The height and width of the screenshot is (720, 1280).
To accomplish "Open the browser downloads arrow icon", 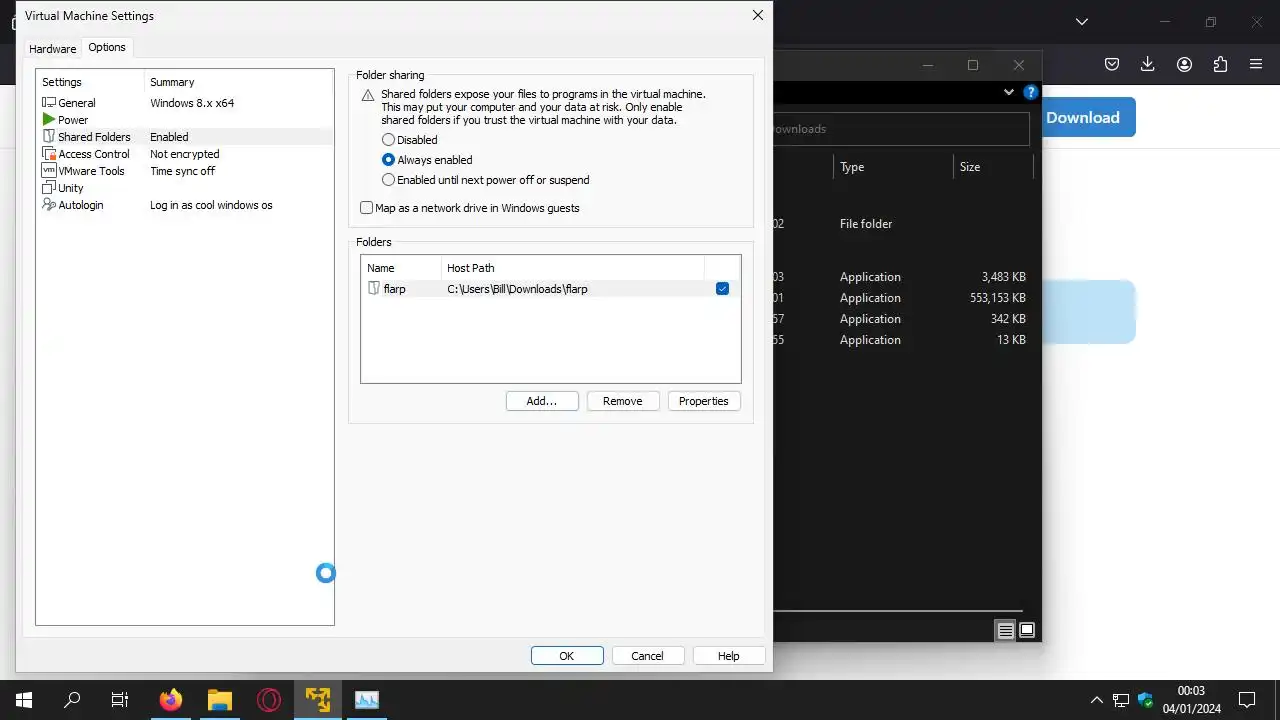I will click(1148, 64).
